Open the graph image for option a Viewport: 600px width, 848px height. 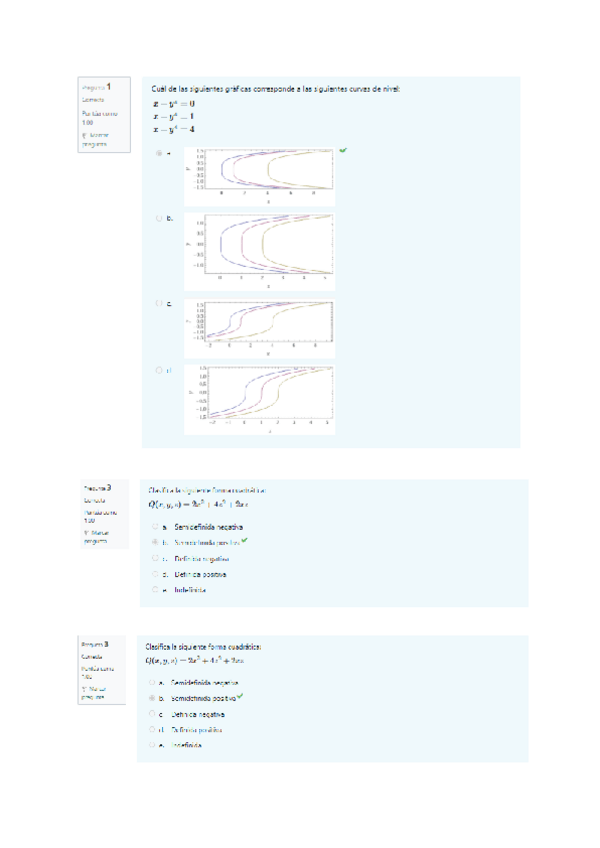coord(259,173)
